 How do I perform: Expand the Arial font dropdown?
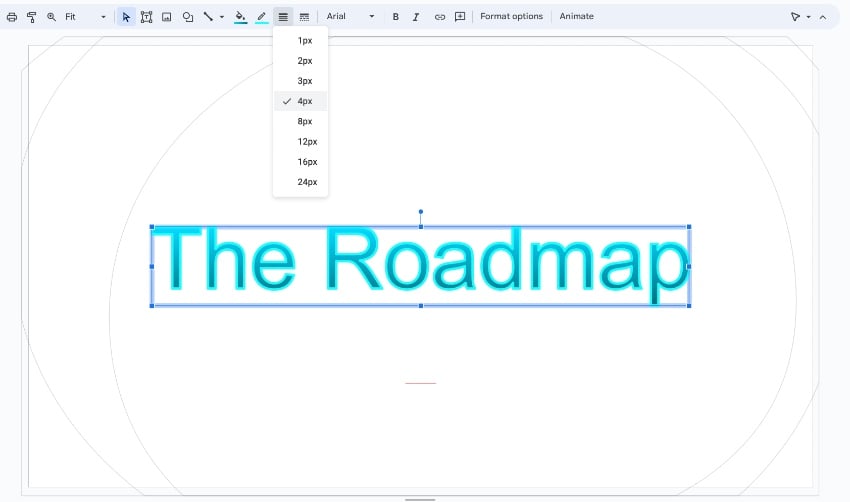click(350, 17)
